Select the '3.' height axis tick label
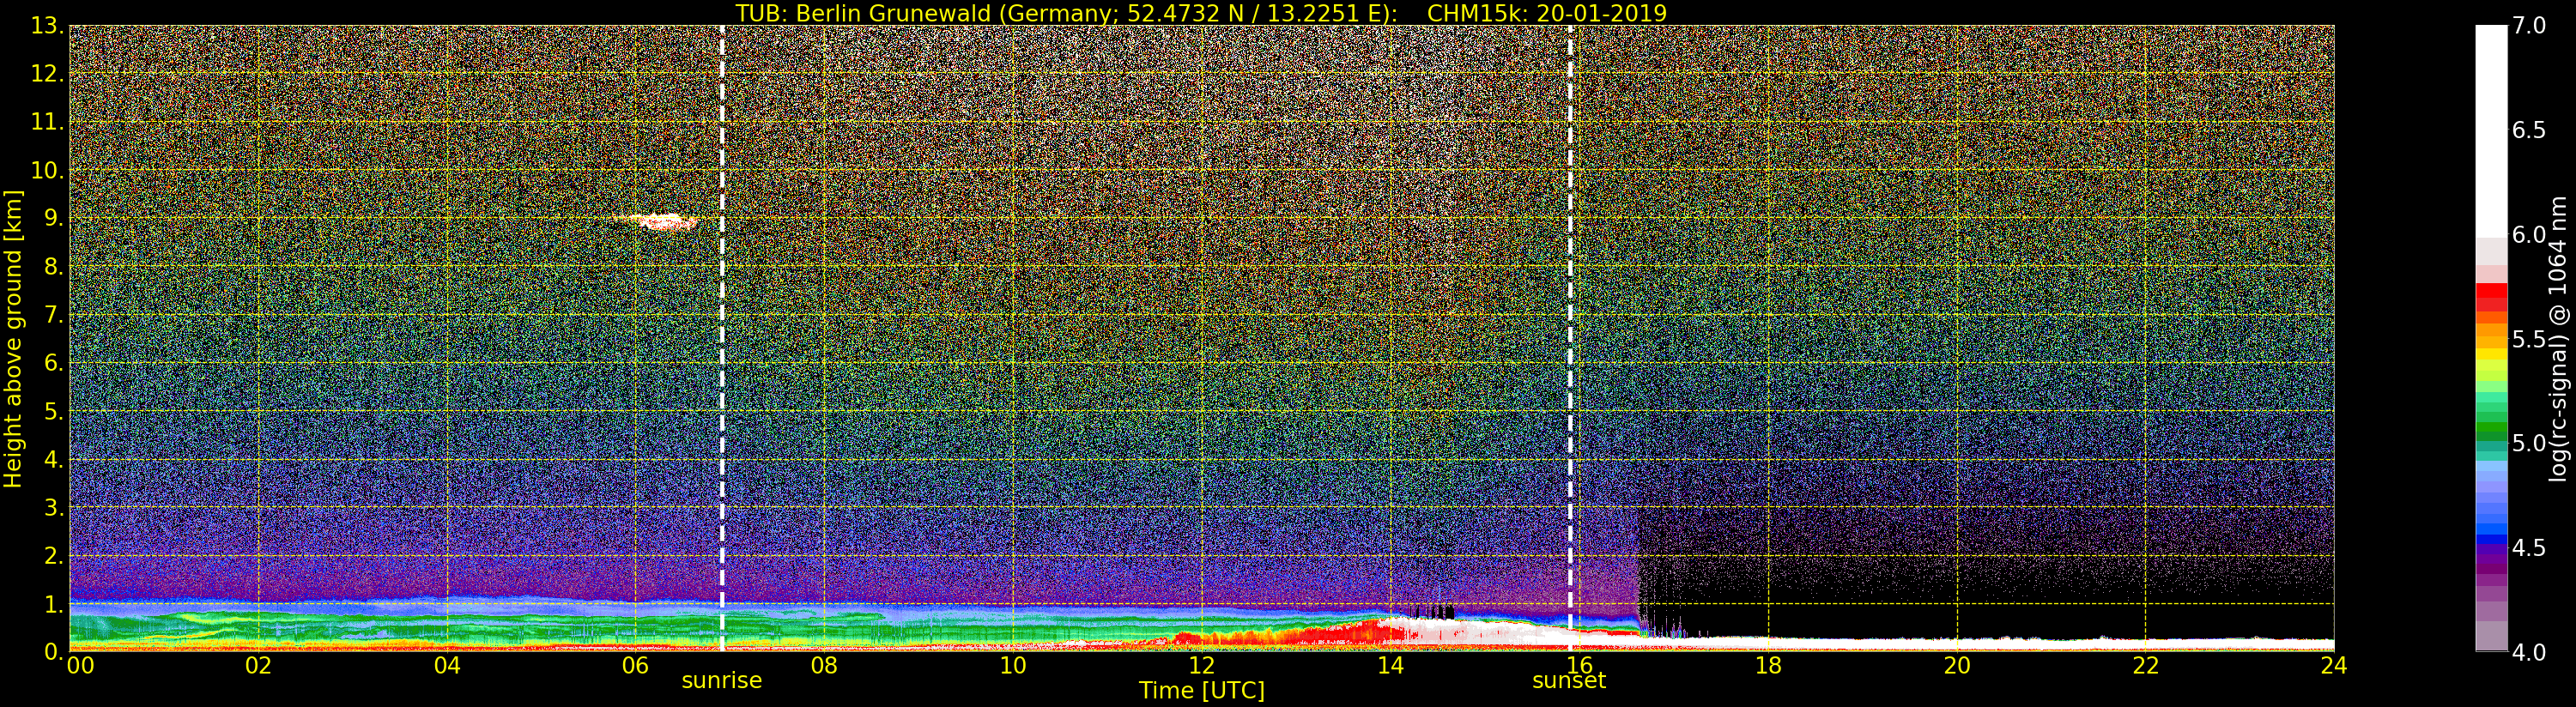 54,507
